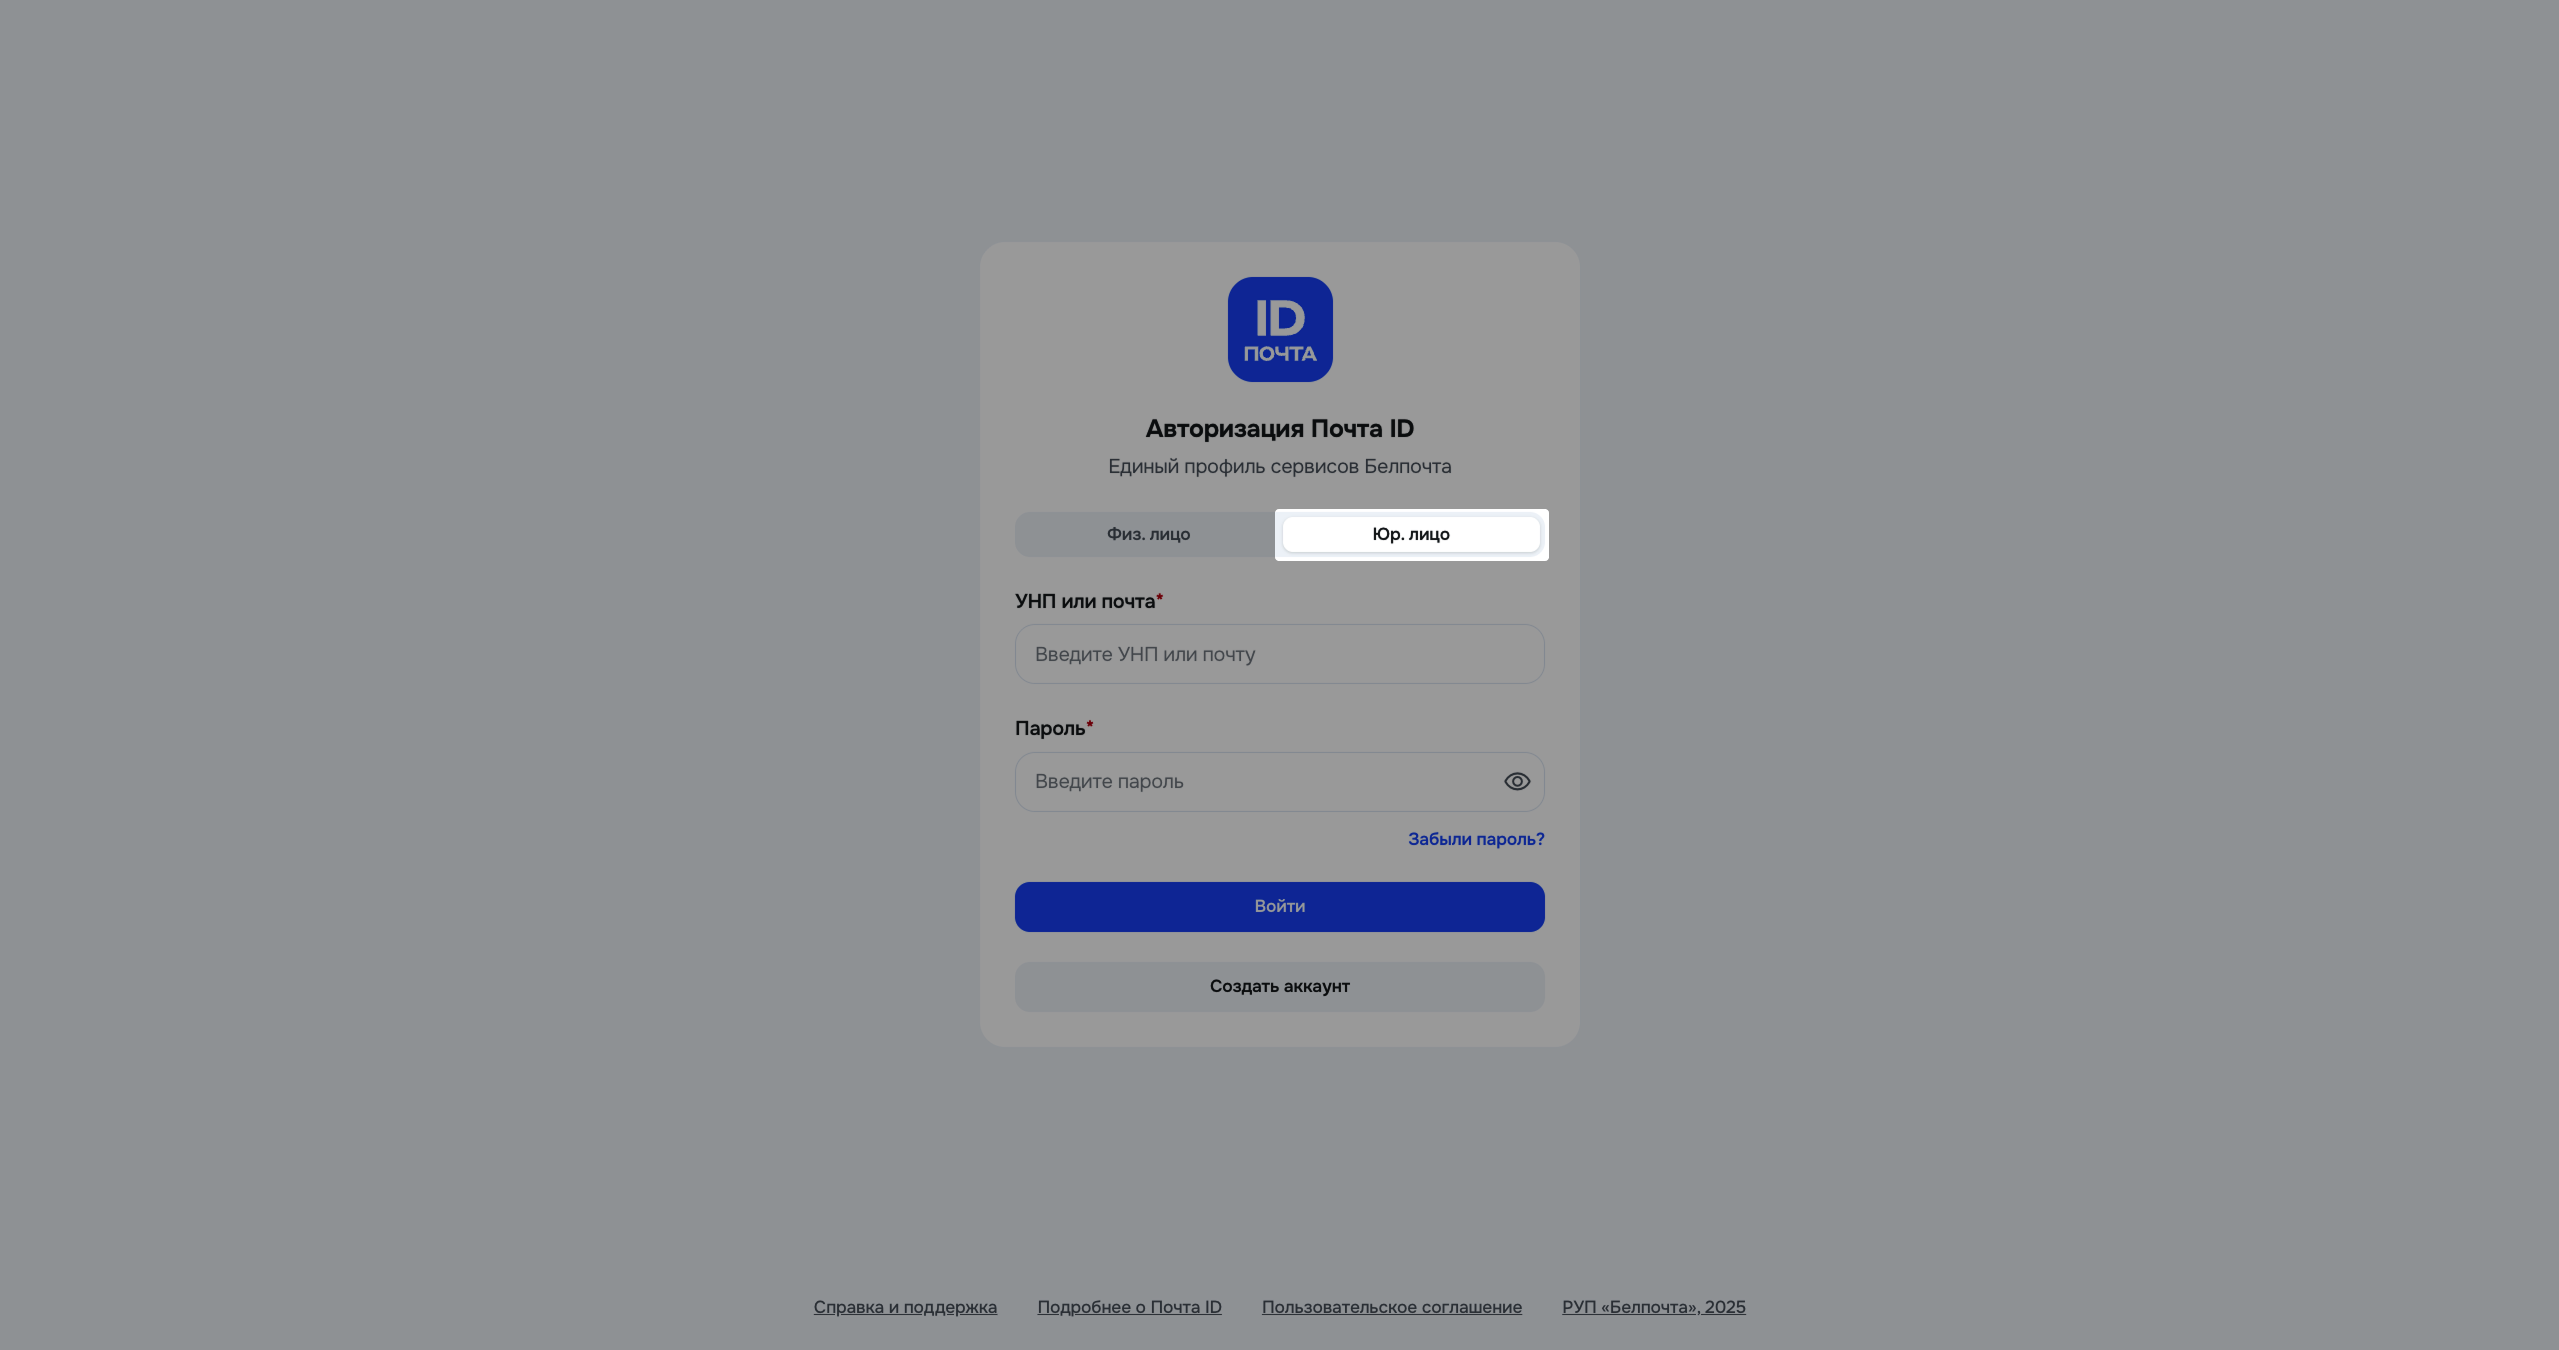Follow the Подробнее о Почта ID link
The image size is (2559, 1350).
(1130, 1307)
